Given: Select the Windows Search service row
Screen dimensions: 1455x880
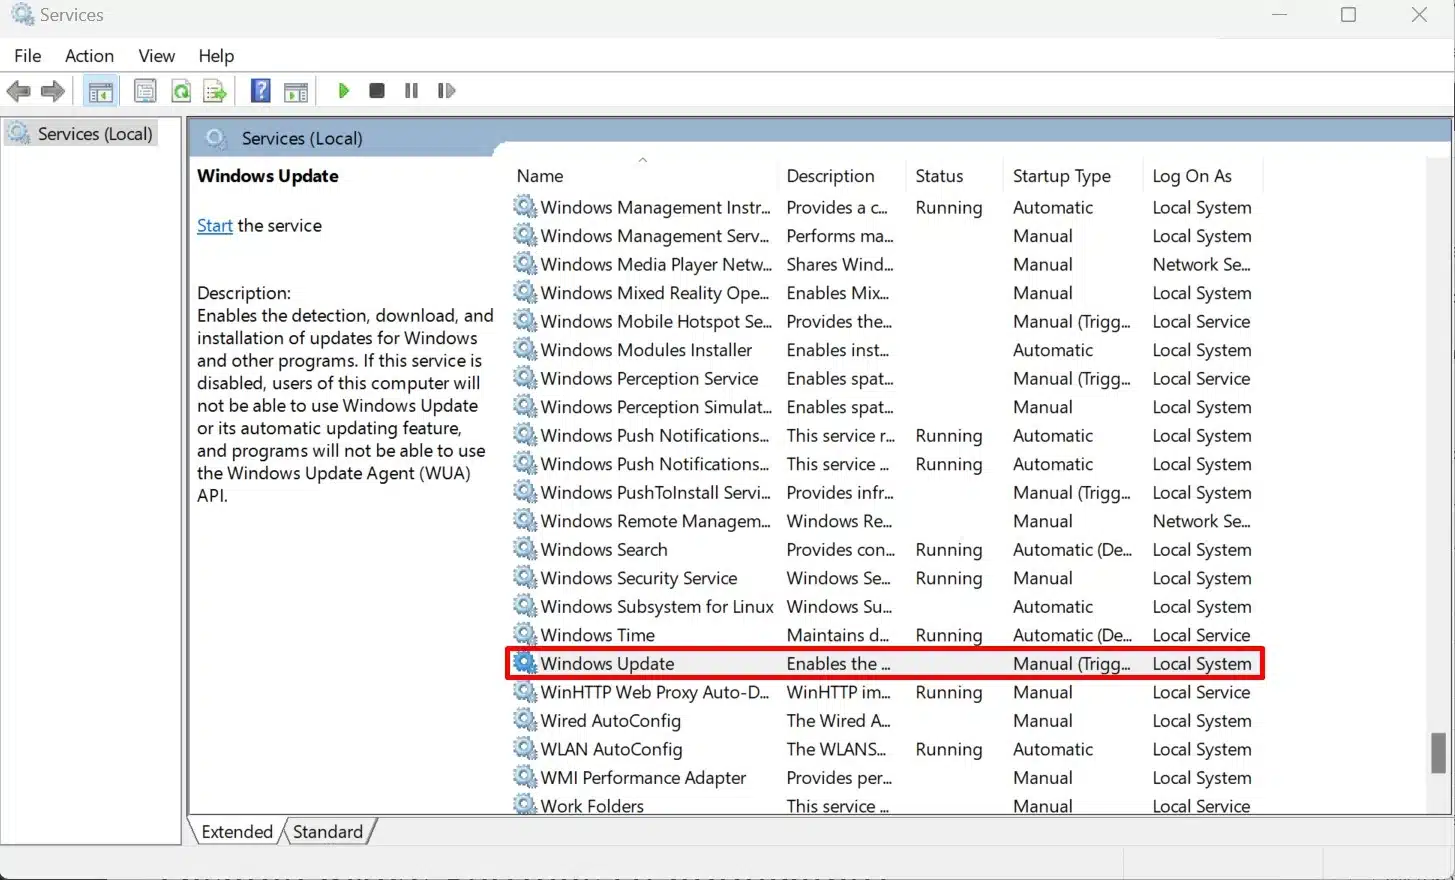Looking at the screenshot, I should point(603,549).
